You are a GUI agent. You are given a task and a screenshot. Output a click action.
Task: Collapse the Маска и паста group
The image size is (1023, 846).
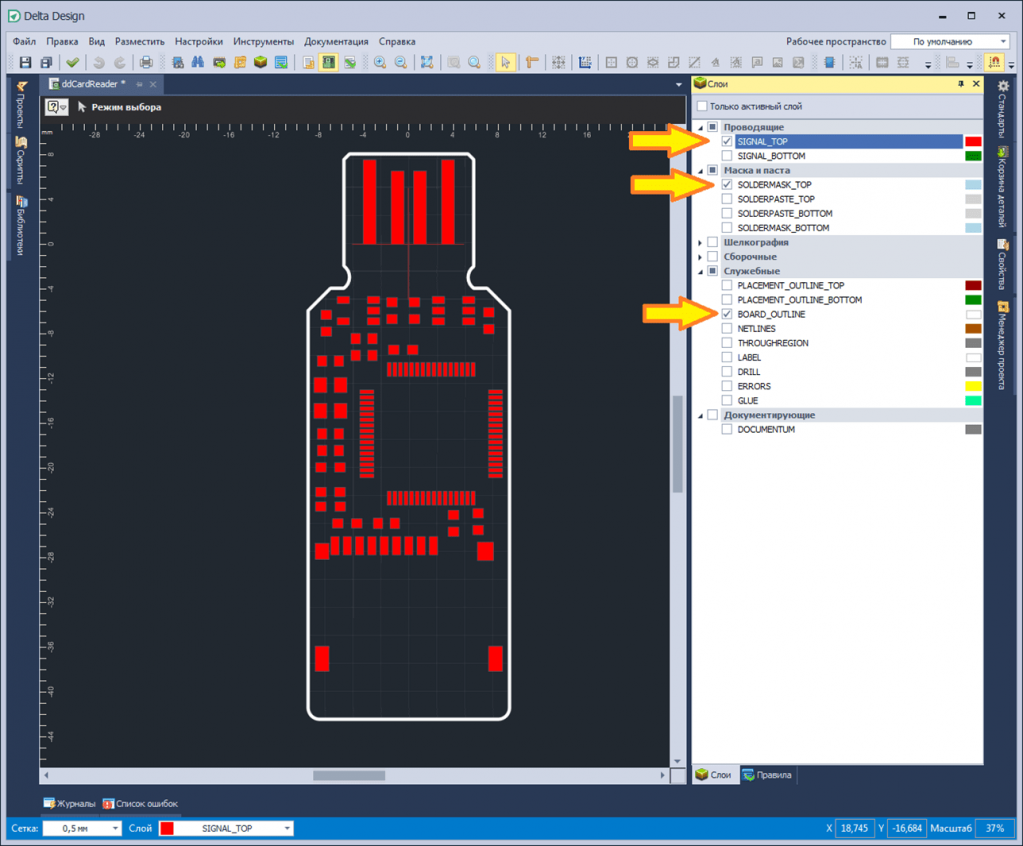coord(701,171)
